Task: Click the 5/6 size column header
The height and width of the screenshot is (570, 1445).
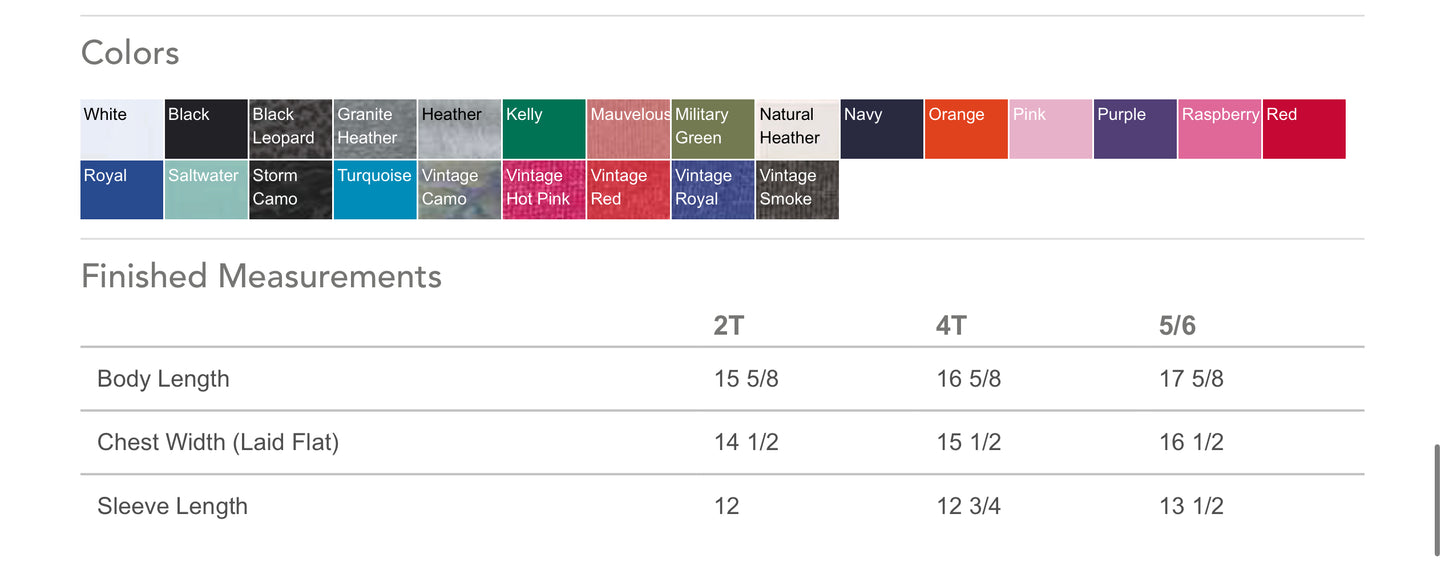Action: click(x=1177, y=326)
